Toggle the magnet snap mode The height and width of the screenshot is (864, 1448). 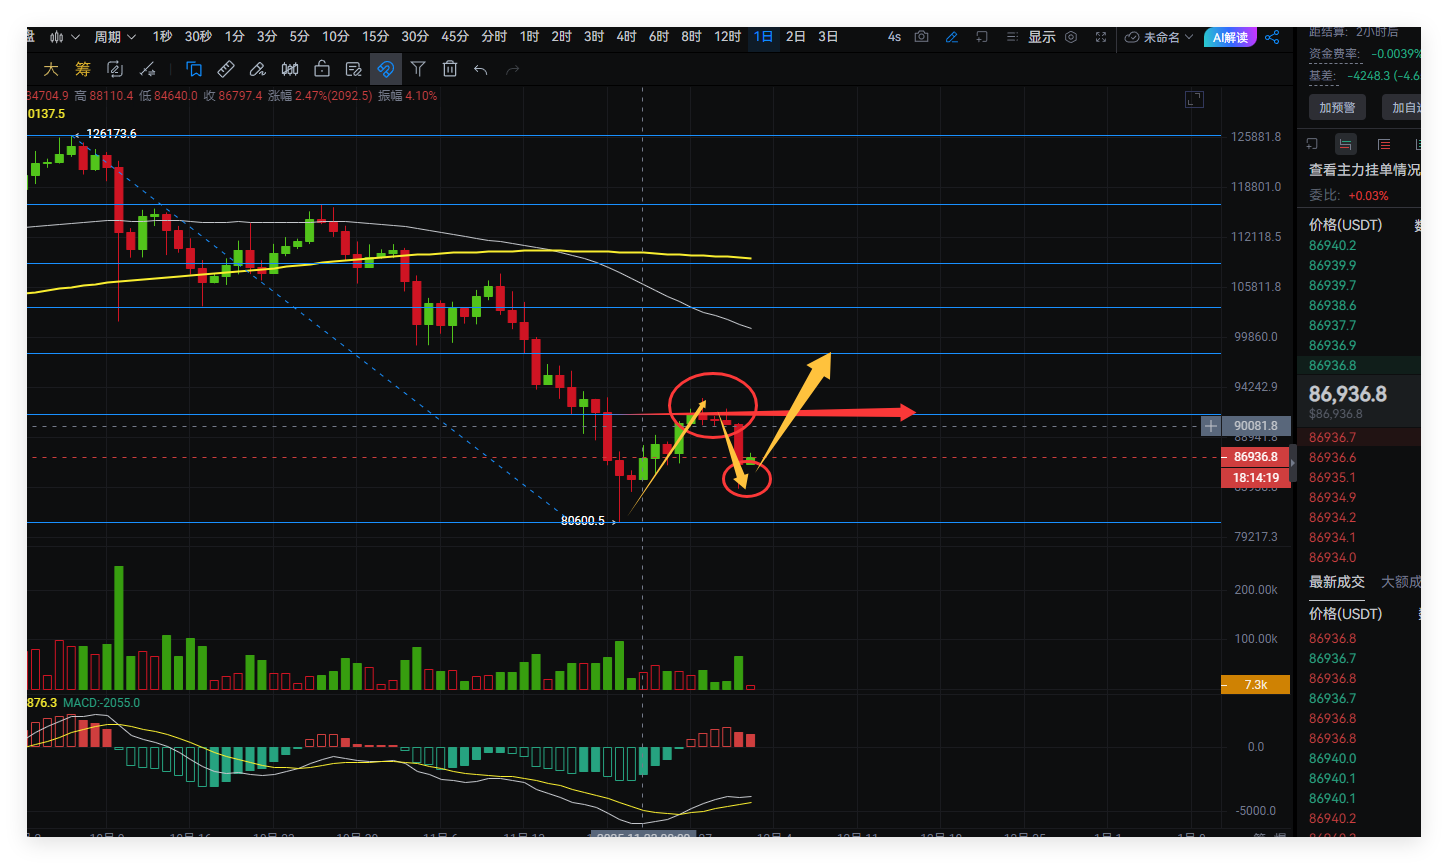pos(386,69)
